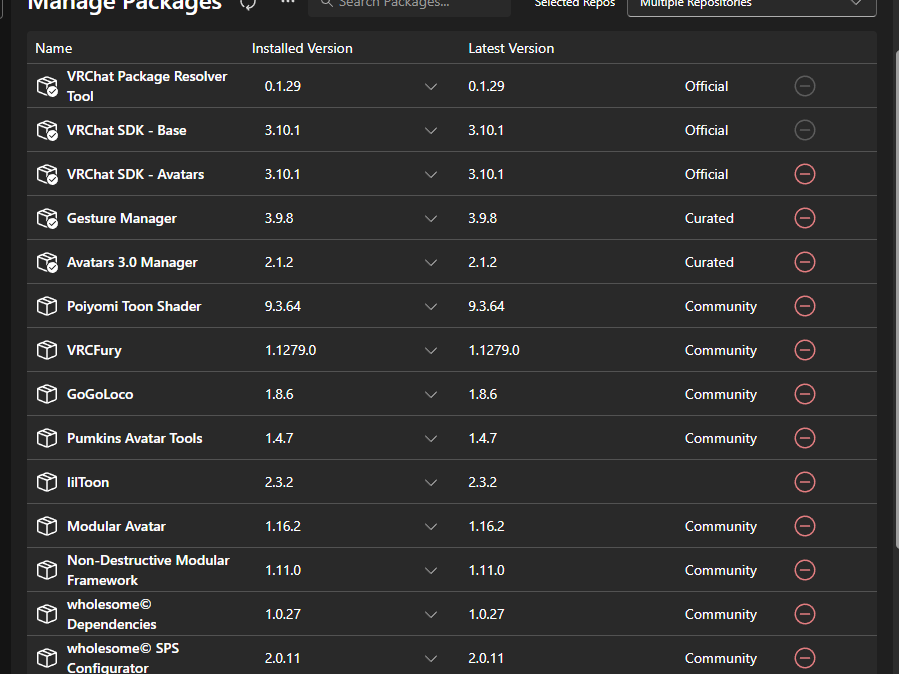Open version dropdown for VRChat SDK - Avatars
This screenshot has width=899, height=674.
click(431, 175)
